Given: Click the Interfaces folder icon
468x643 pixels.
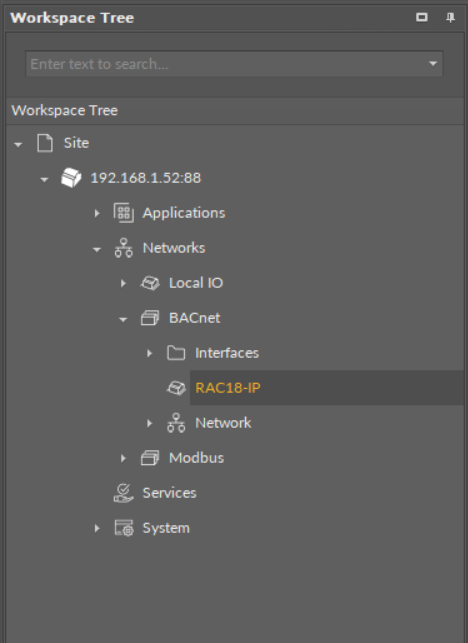Looking at the screenshot, I should (176, 353).
